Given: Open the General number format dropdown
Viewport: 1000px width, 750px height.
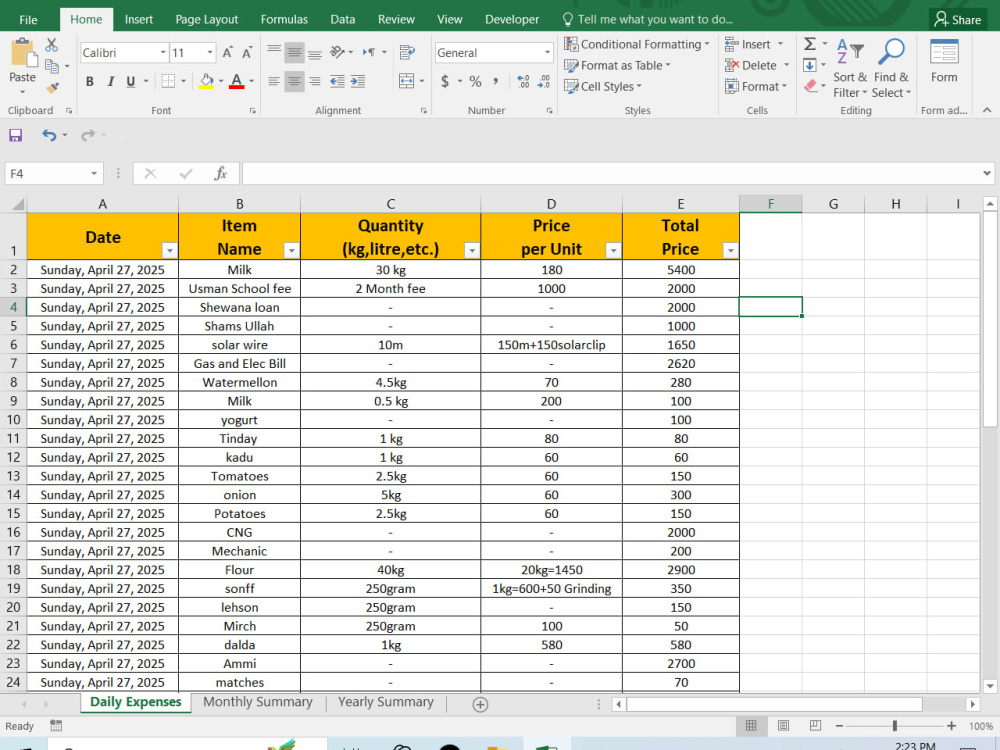Looking at the screenshot, I should click(x=547, y=52).
